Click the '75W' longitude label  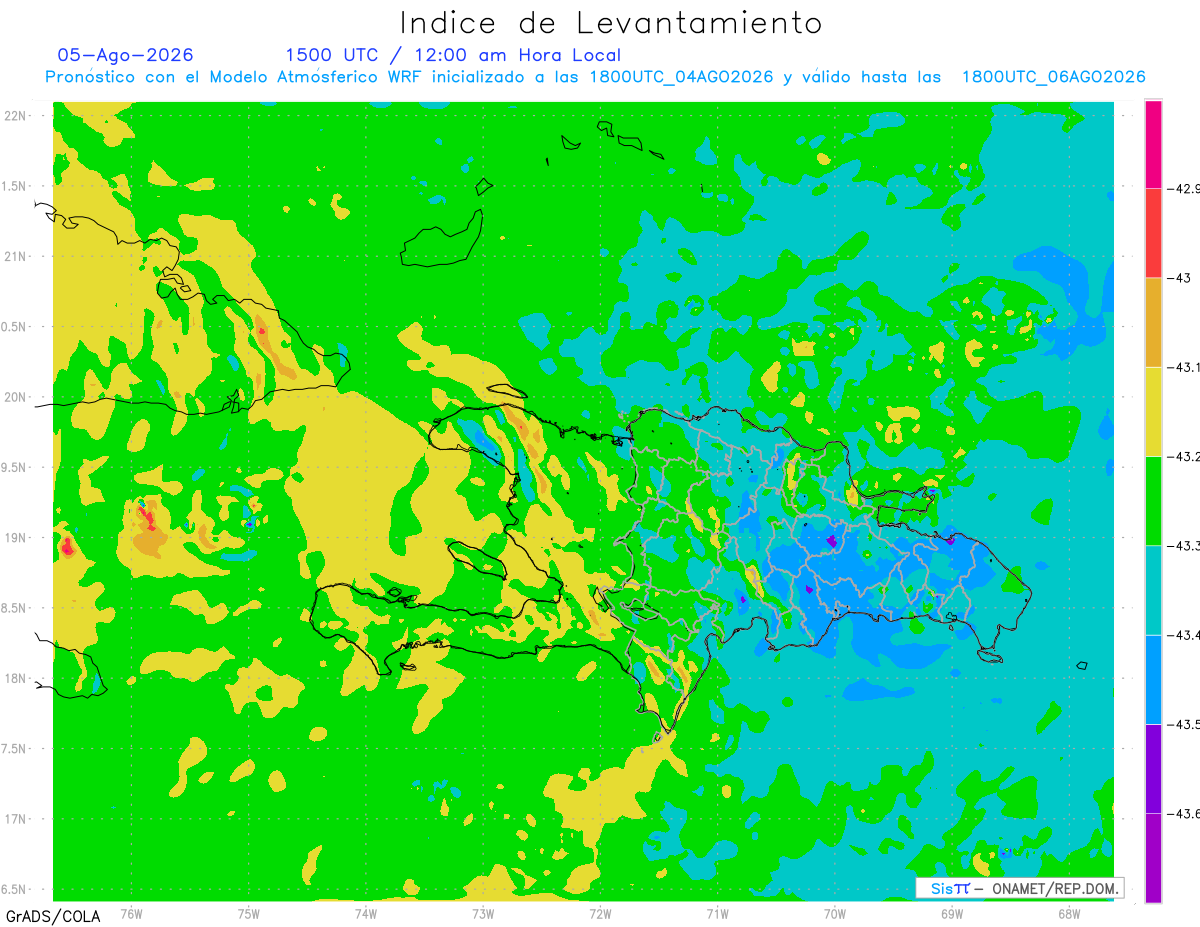tap(249, 914)
